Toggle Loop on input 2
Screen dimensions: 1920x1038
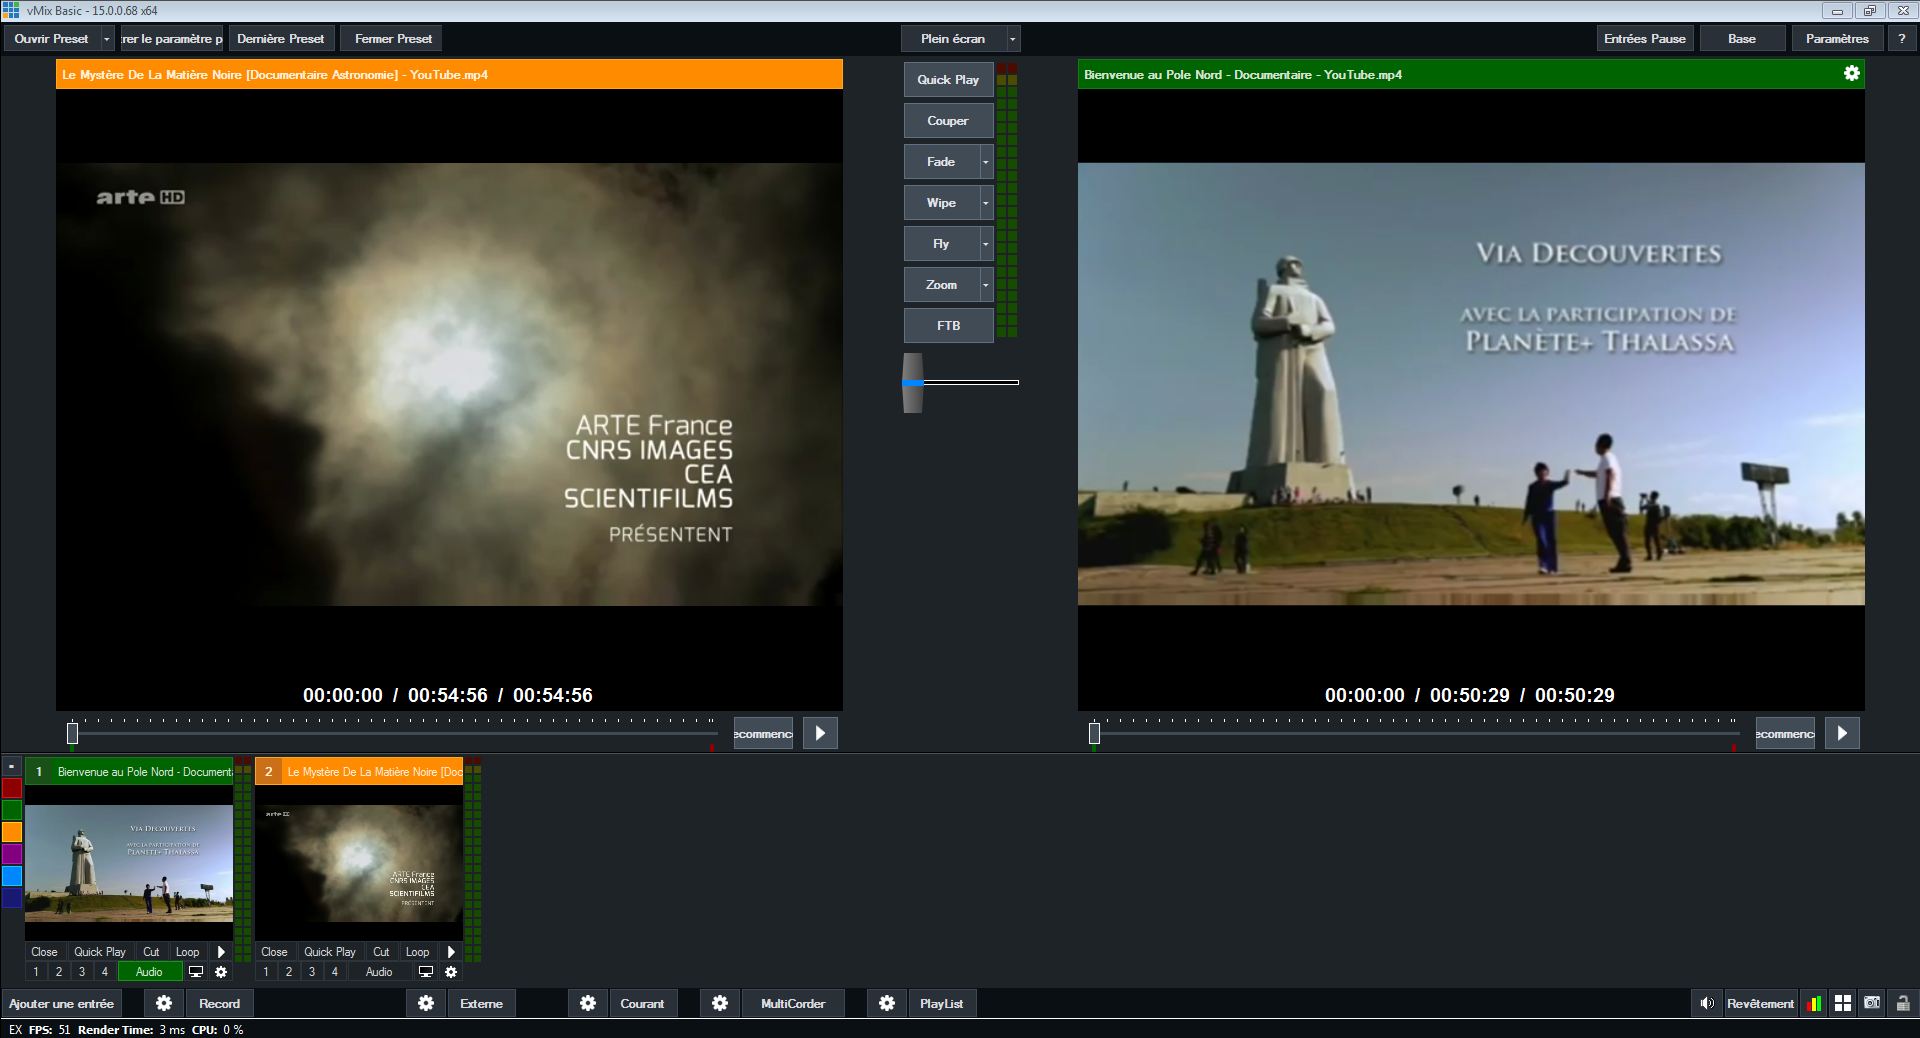point(417,952)
